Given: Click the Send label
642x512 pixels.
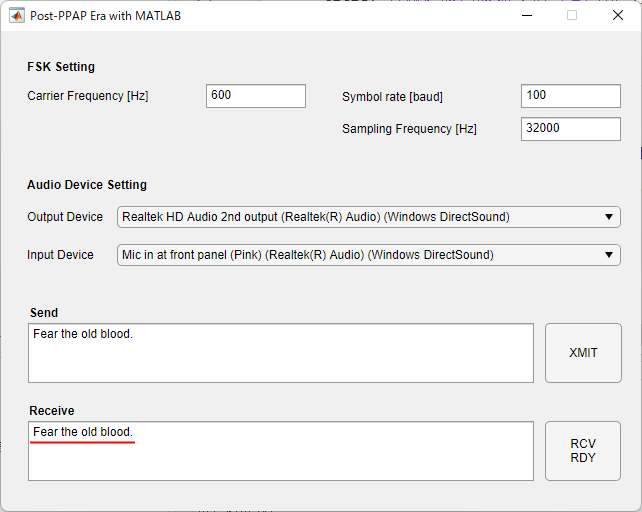Looking at the screenshot, I should (44, 313).
